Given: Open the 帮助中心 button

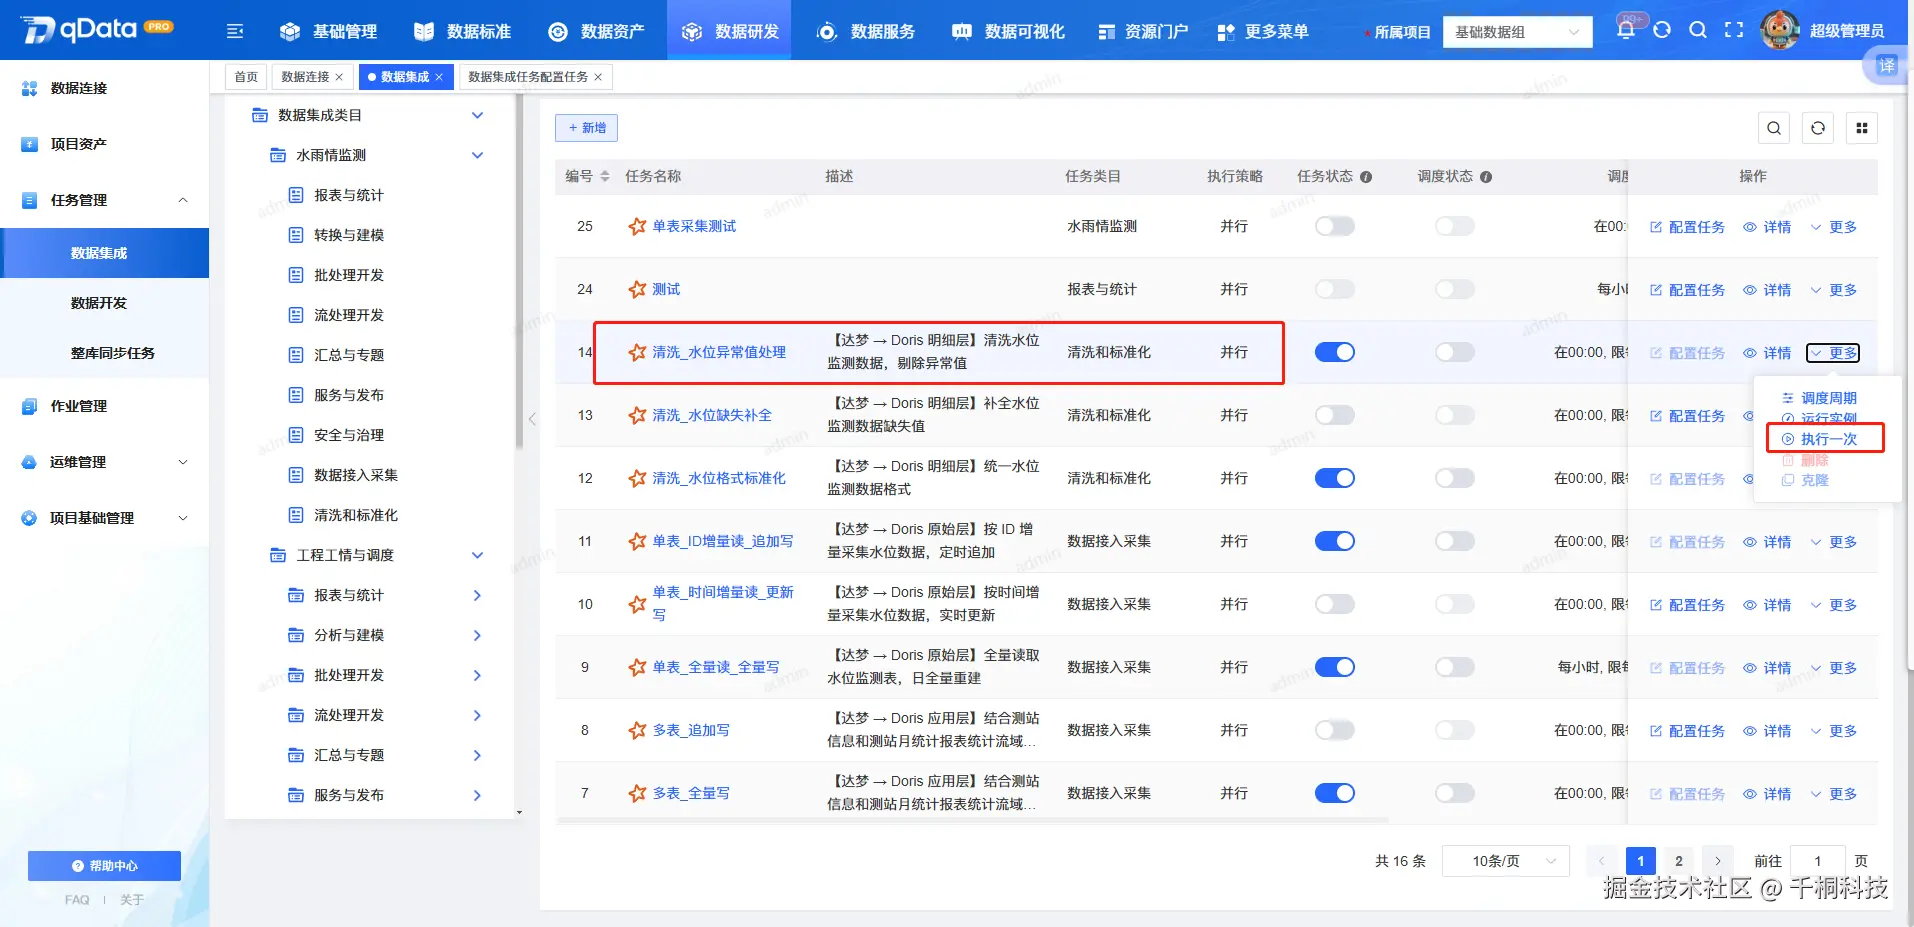Looking at the screenshot, I should pos(104,866).
